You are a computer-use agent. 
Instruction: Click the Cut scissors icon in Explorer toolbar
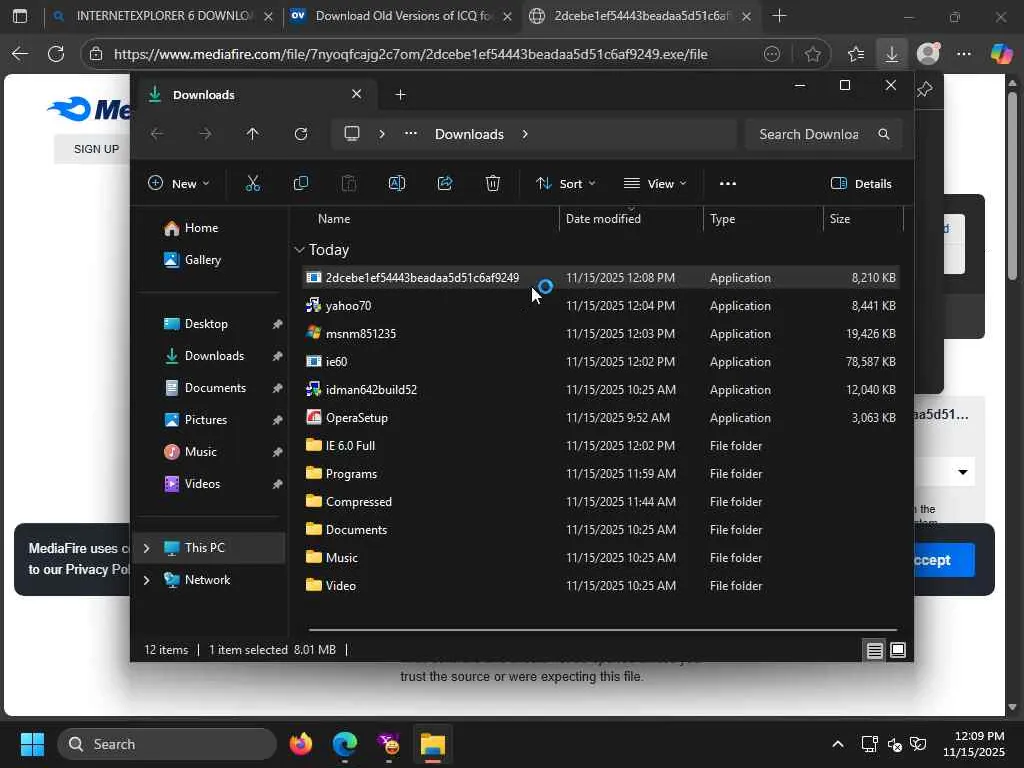253,184
